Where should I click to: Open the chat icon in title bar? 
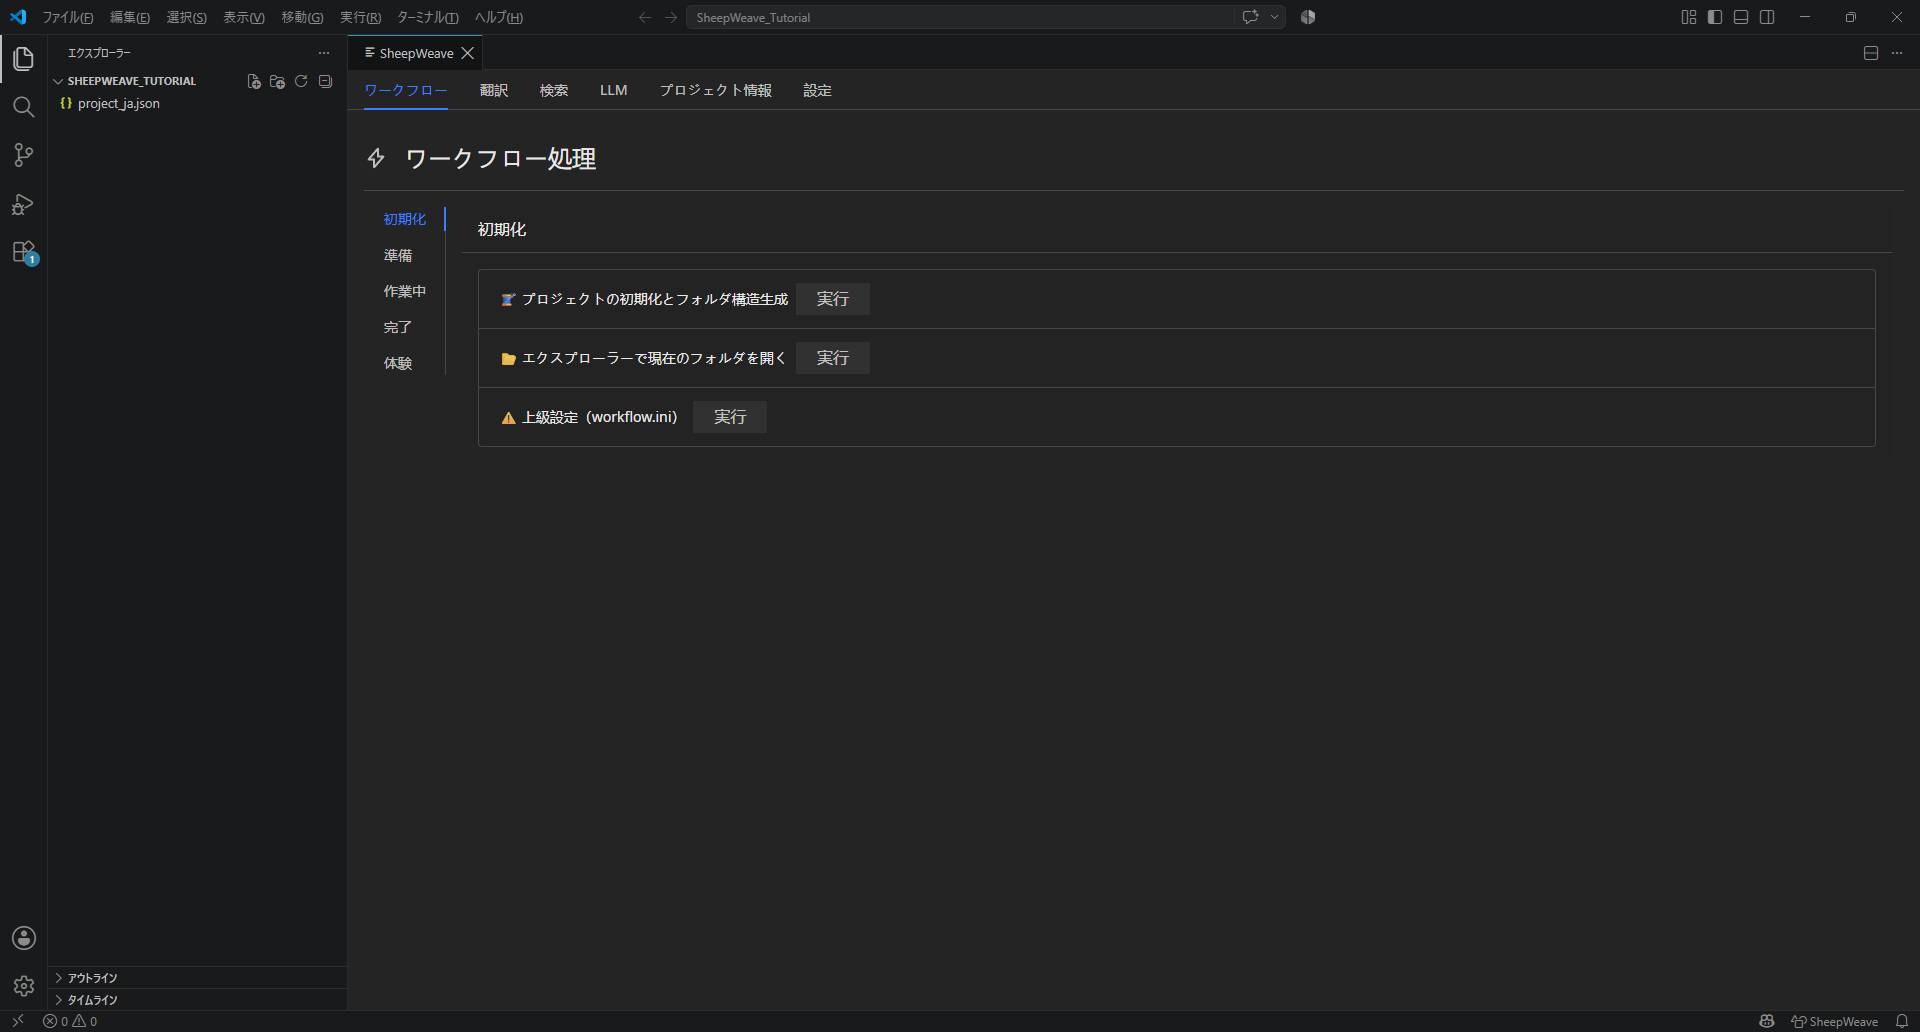1250,17
